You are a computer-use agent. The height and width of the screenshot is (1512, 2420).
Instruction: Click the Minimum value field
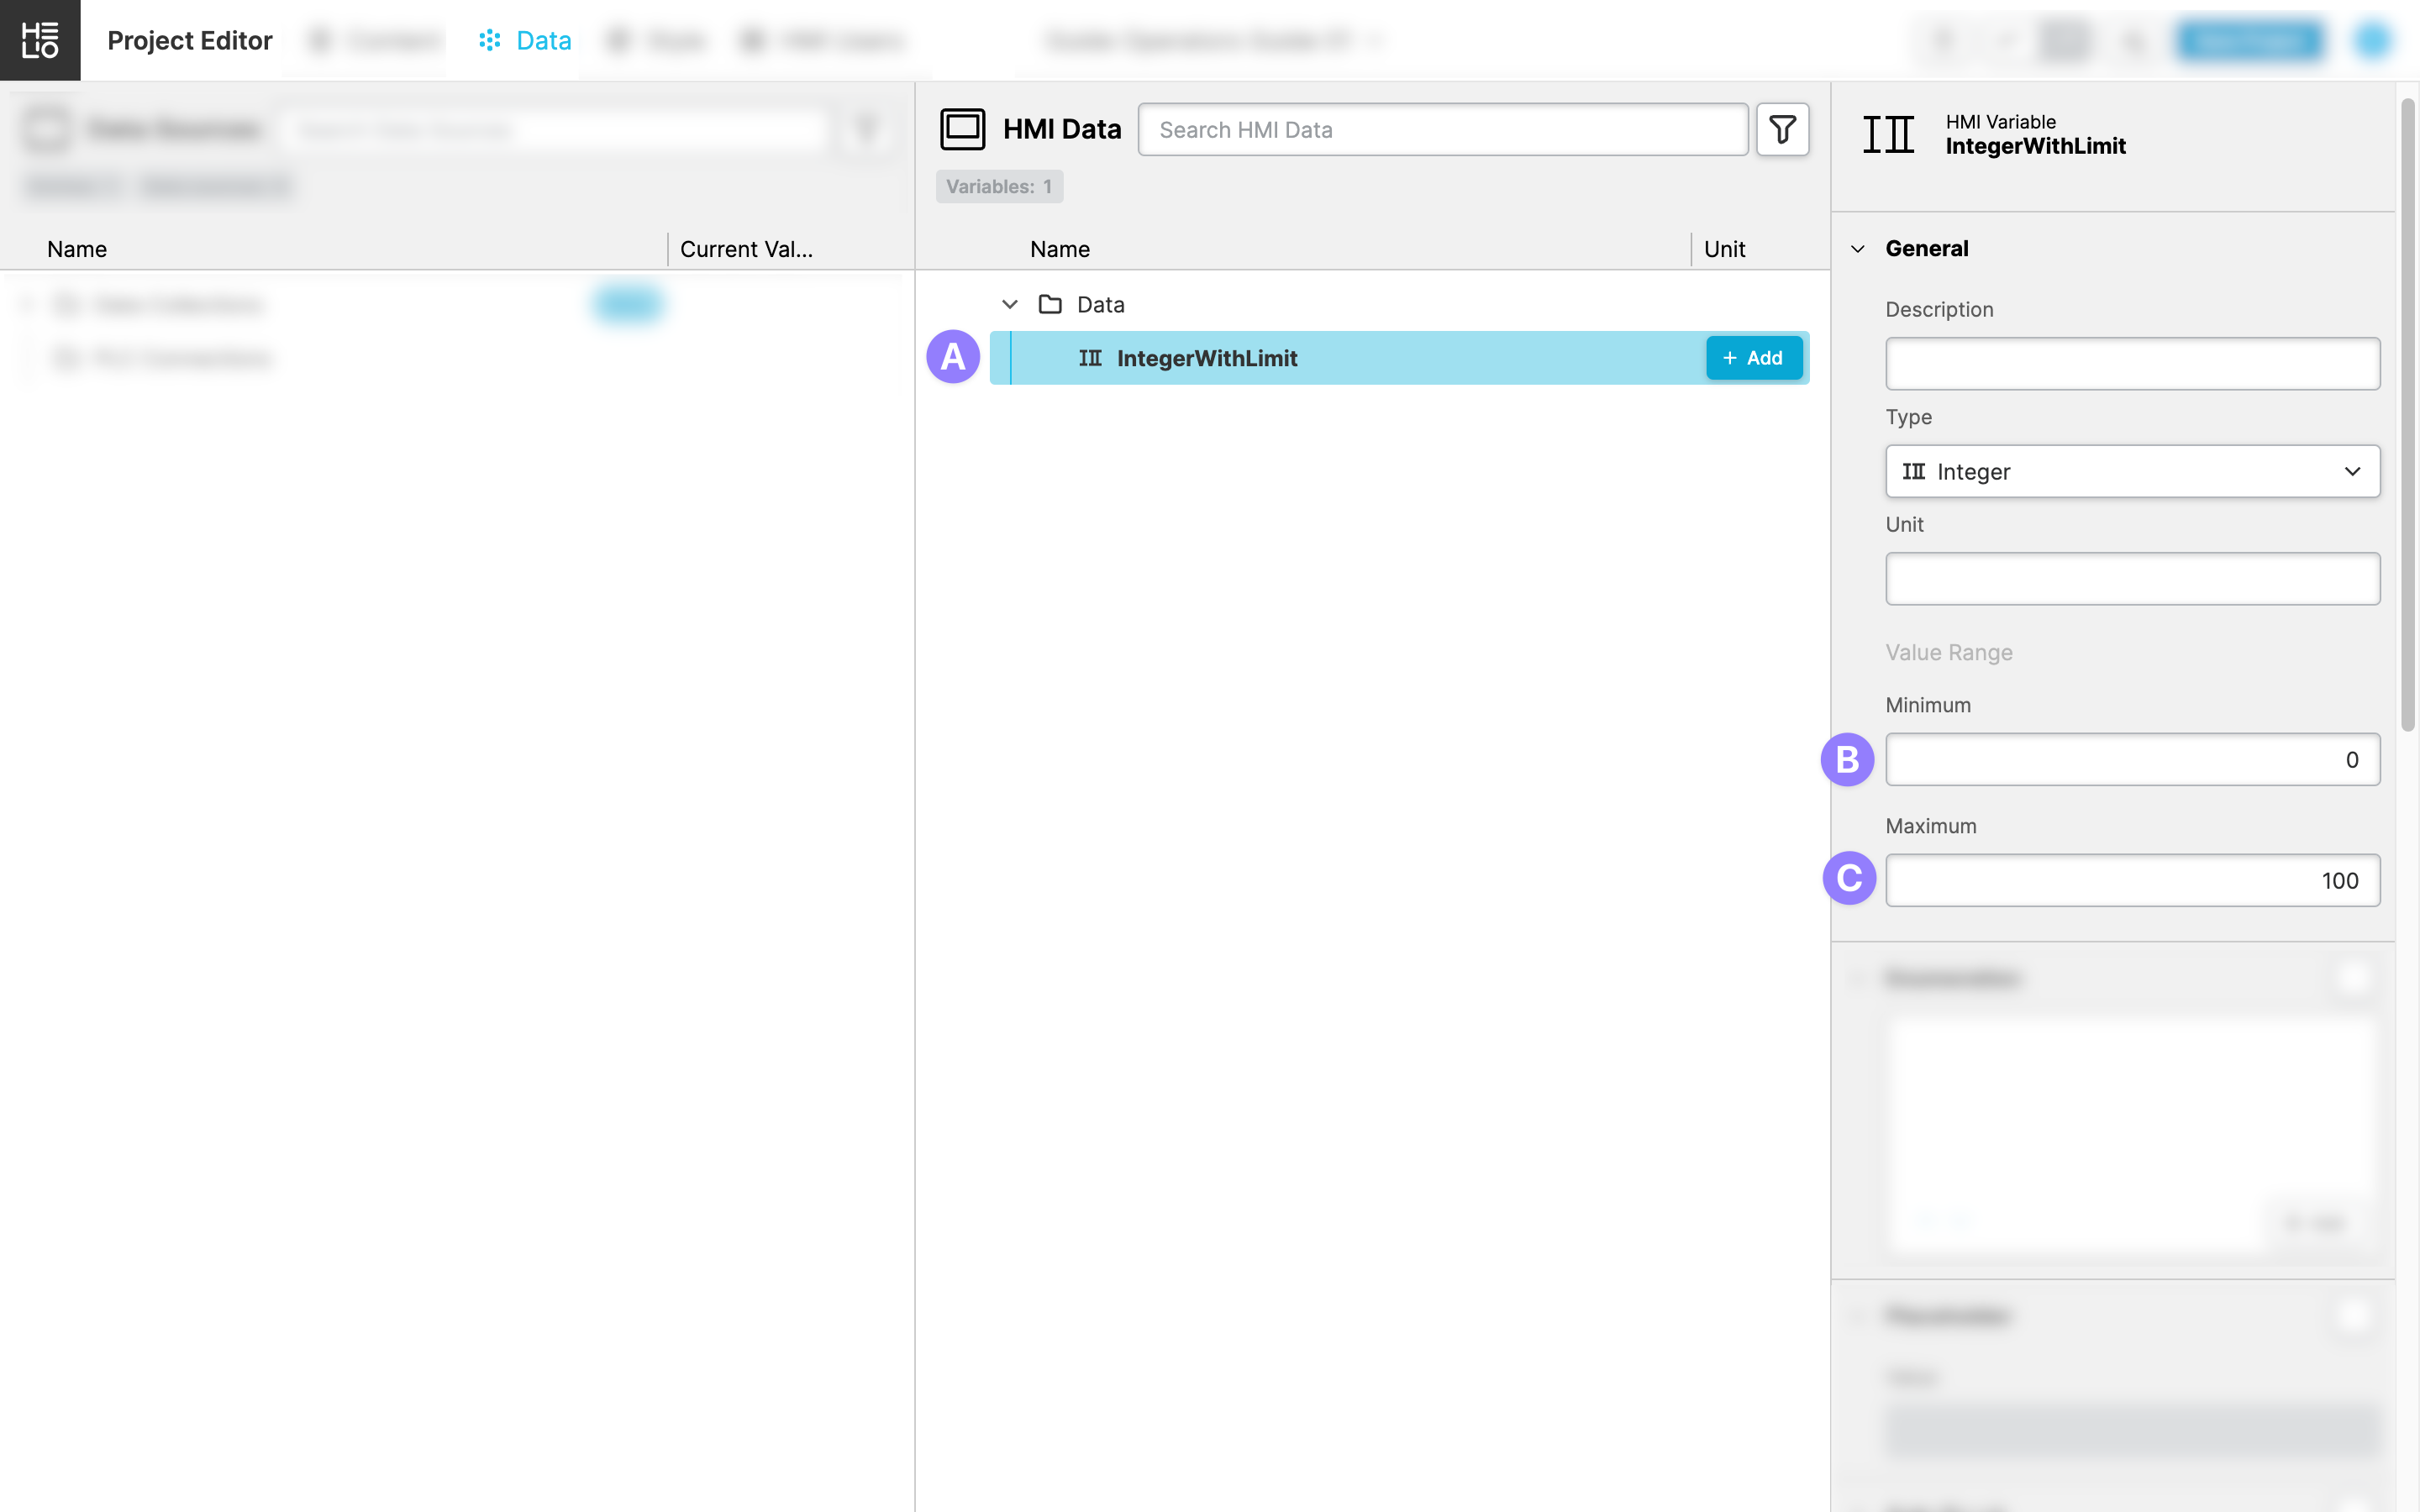click(x=2131, y=759)
